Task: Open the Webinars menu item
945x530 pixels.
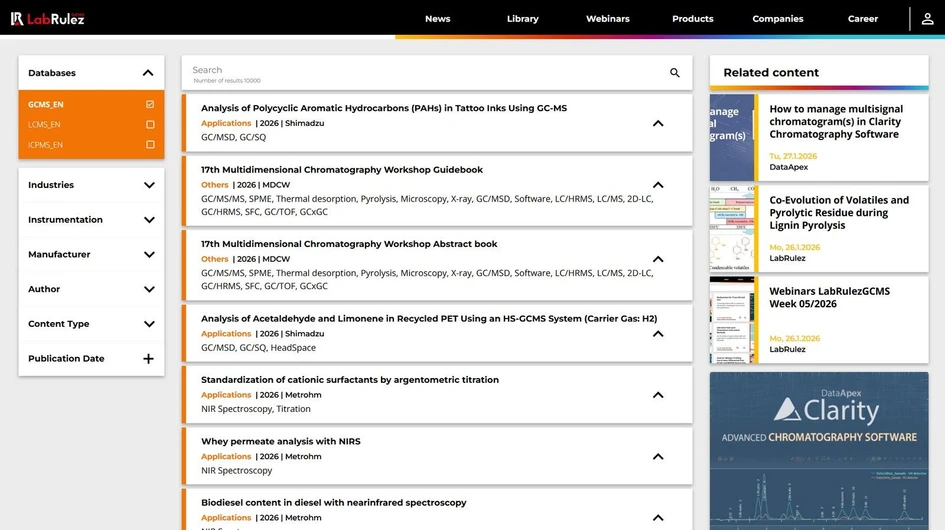Action: tap(607, 19)
